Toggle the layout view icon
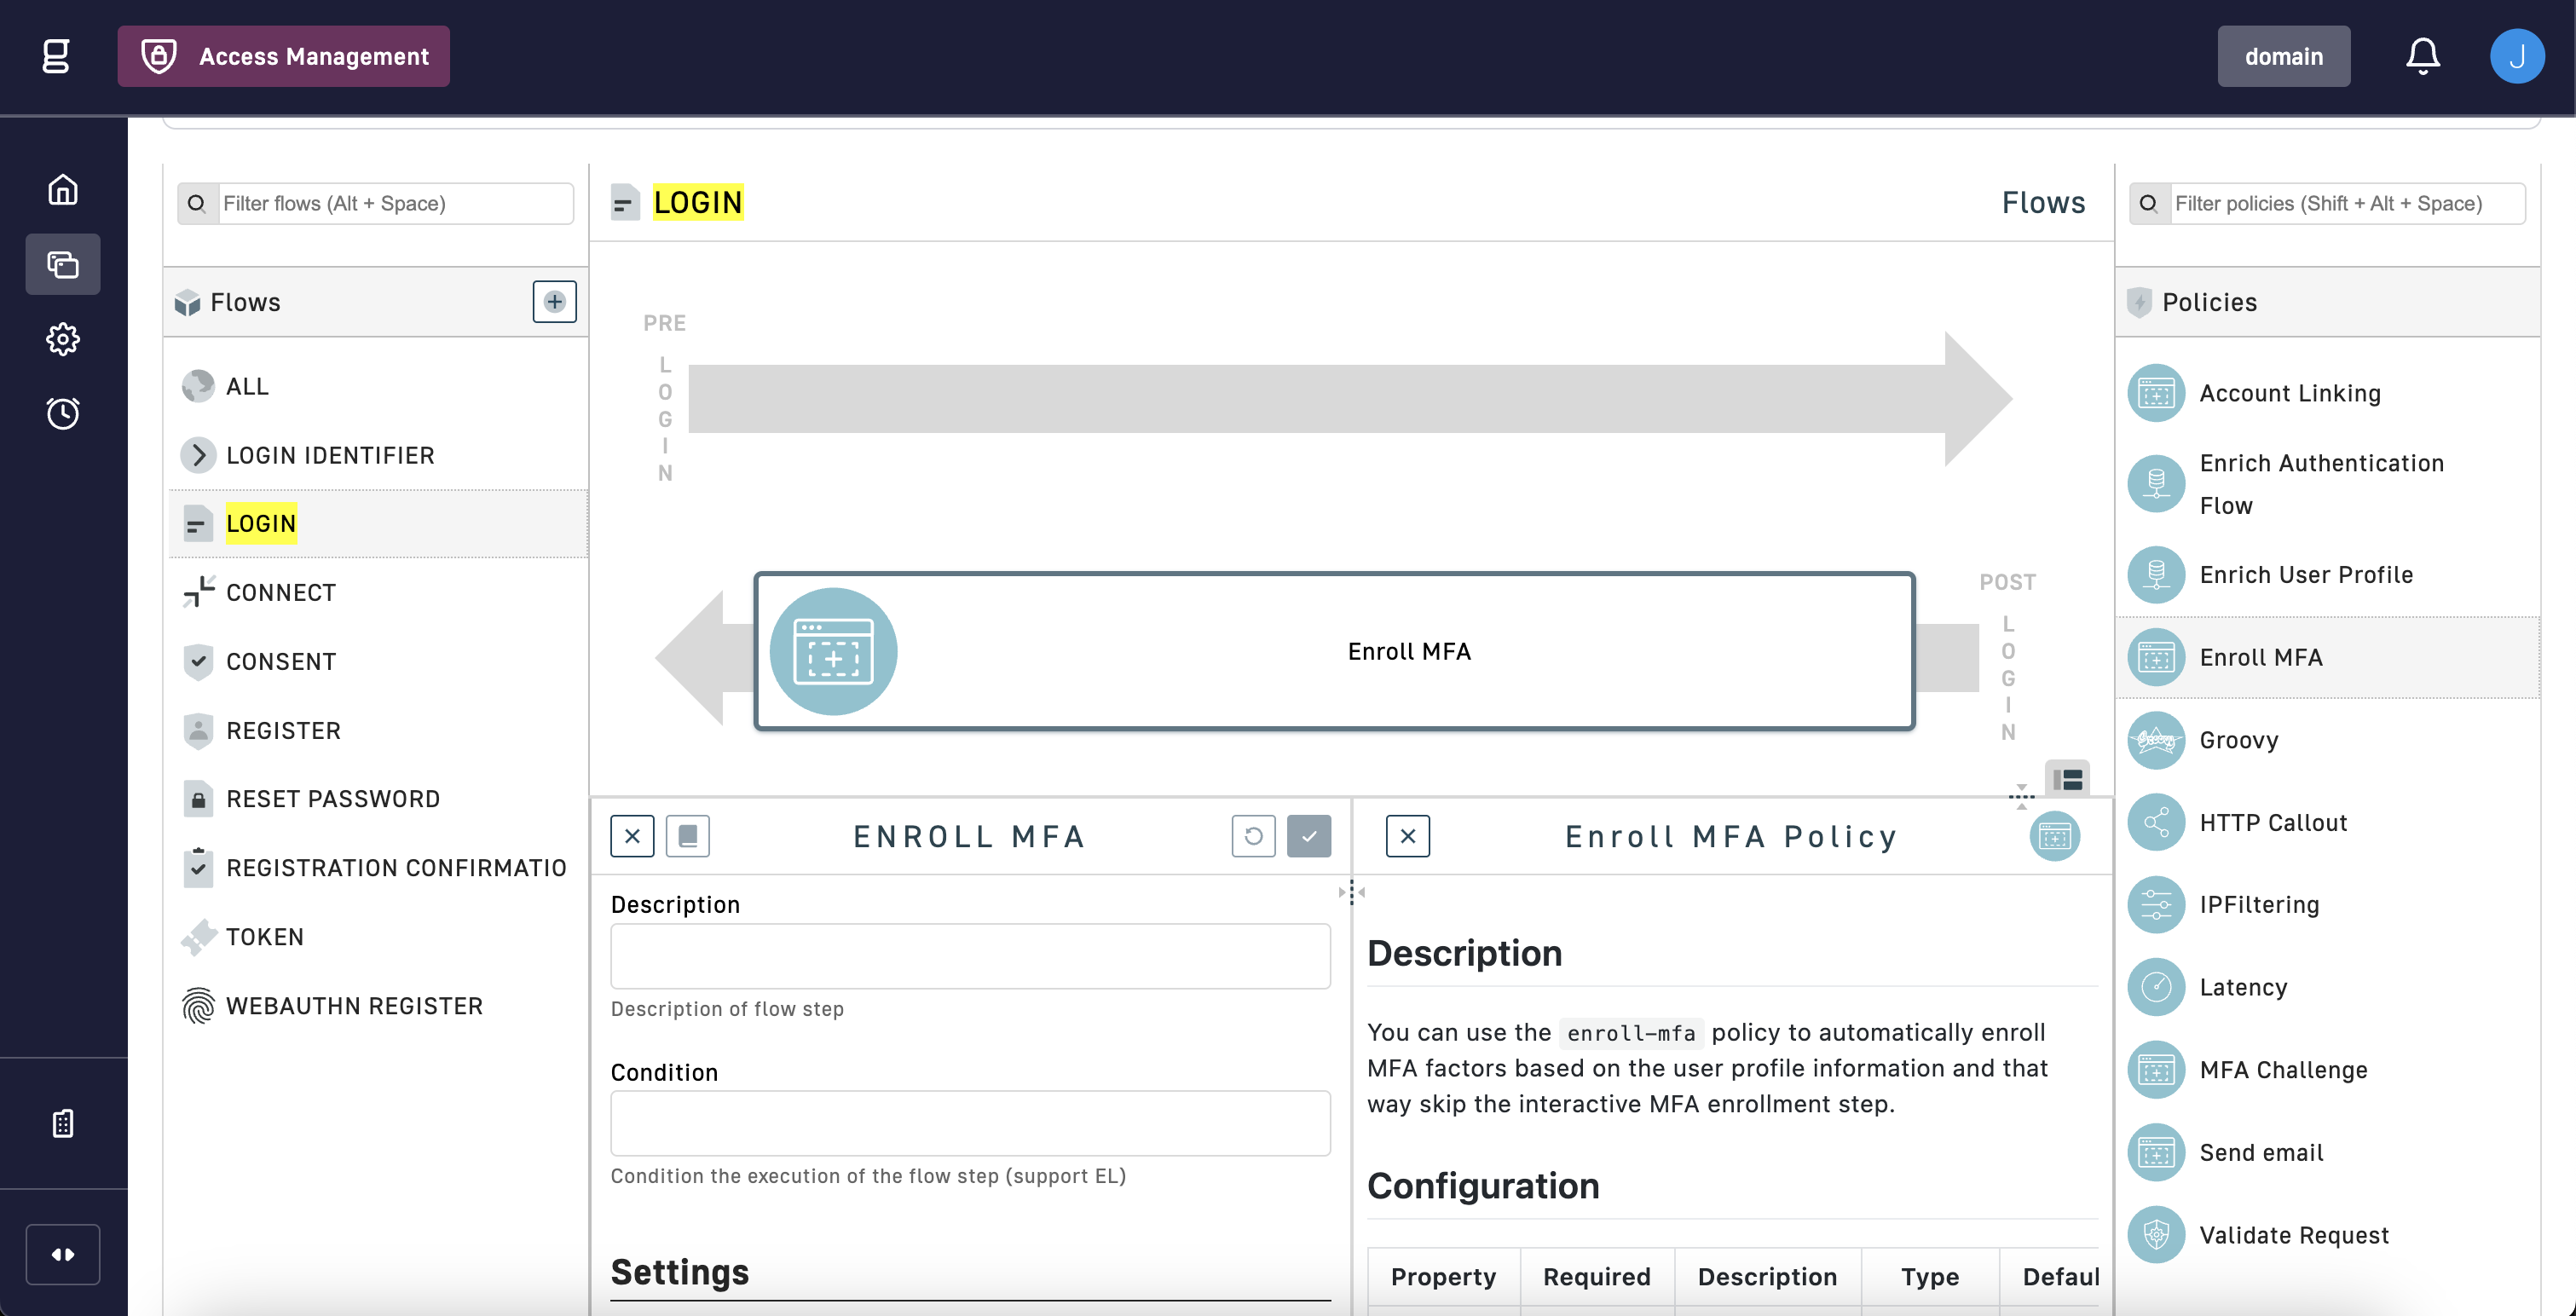 tap(2067, 779)
